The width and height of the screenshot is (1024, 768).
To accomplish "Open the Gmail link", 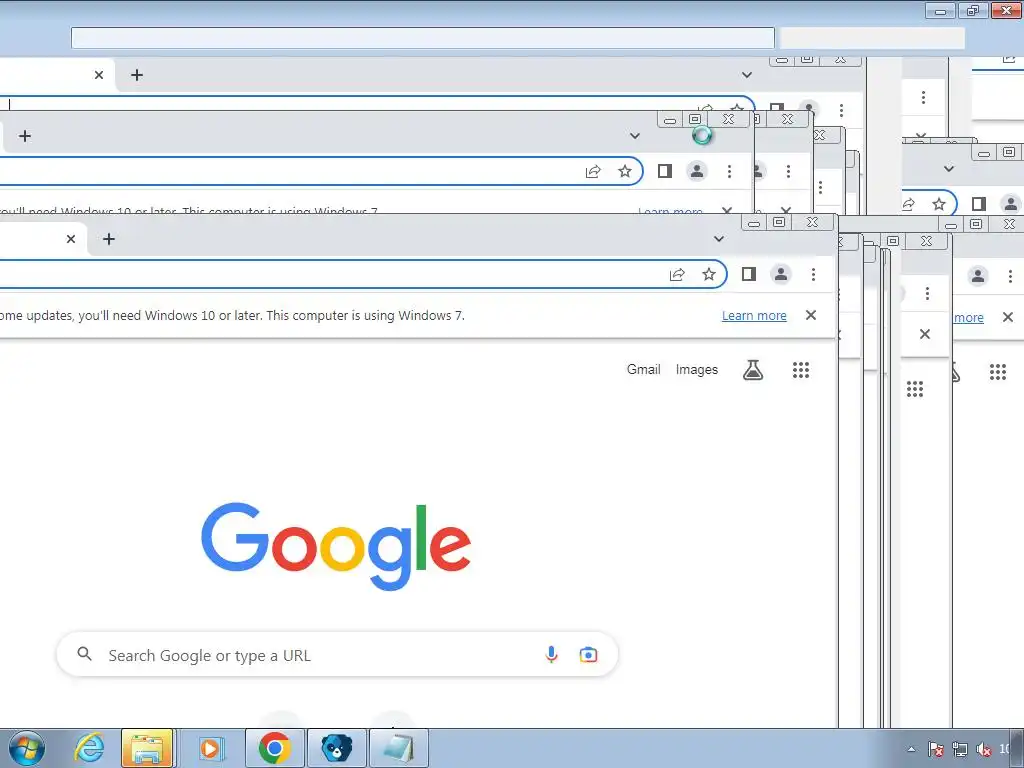I will pyautogui.click(x=643, y=369).
